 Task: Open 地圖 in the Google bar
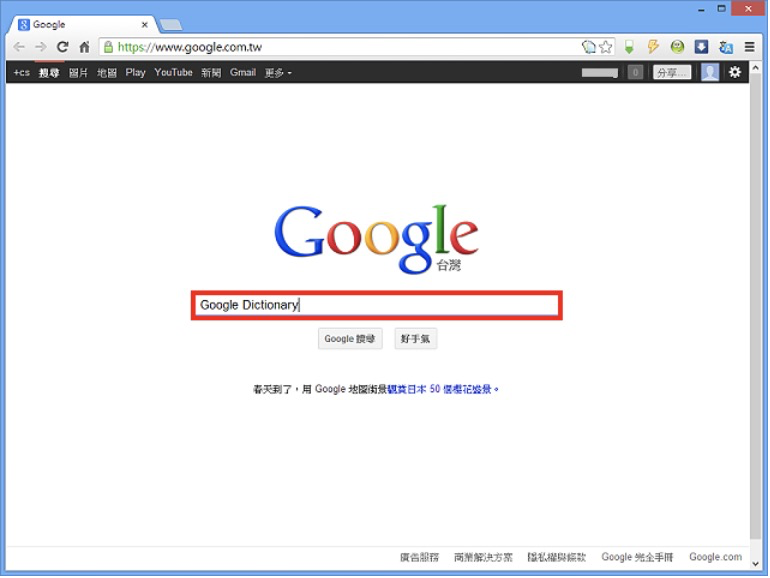(x=107, y=73)
